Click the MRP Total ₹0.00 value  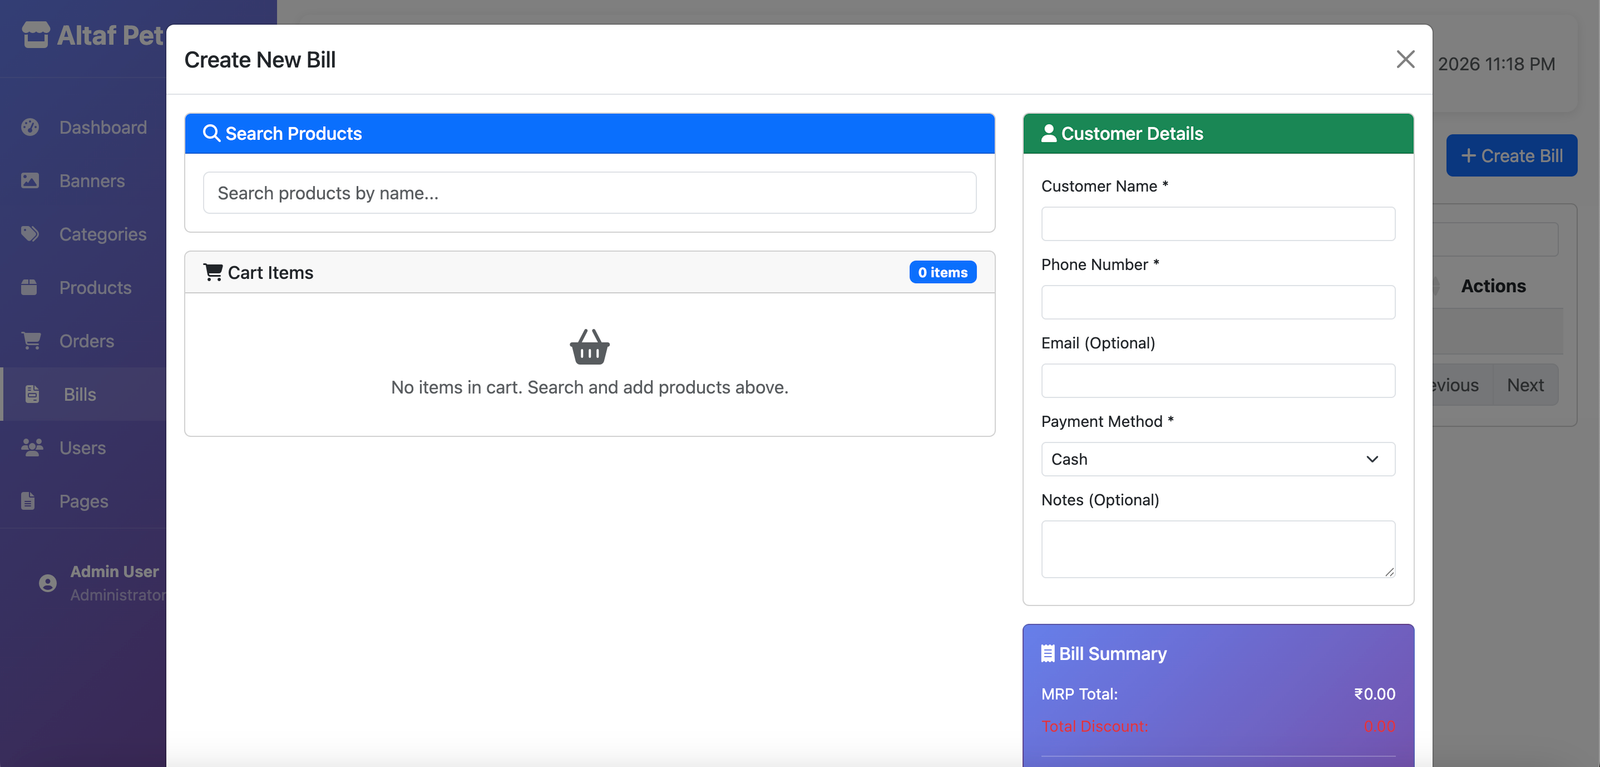tap(1375, 694)
